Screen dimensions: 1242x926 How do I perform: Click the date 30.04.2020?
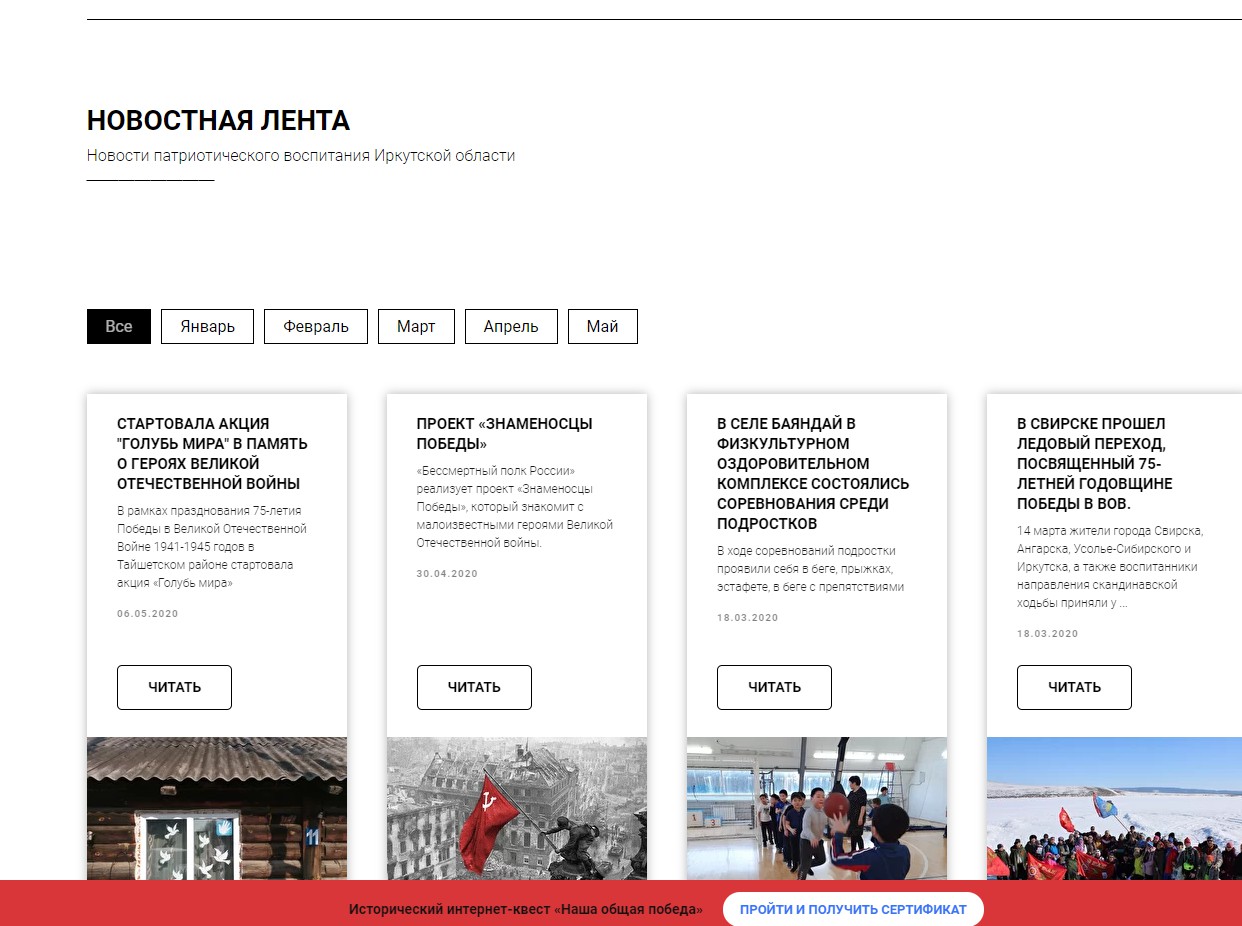coord(447,574)
